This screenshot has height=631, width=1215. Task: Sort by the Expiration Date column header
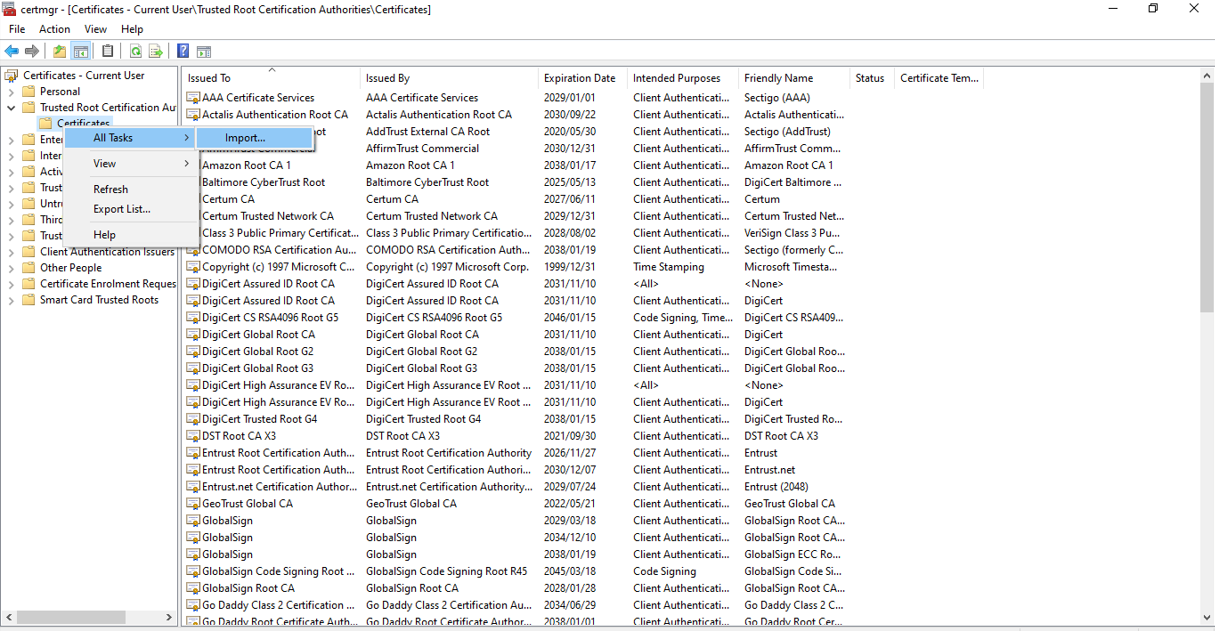579,78
